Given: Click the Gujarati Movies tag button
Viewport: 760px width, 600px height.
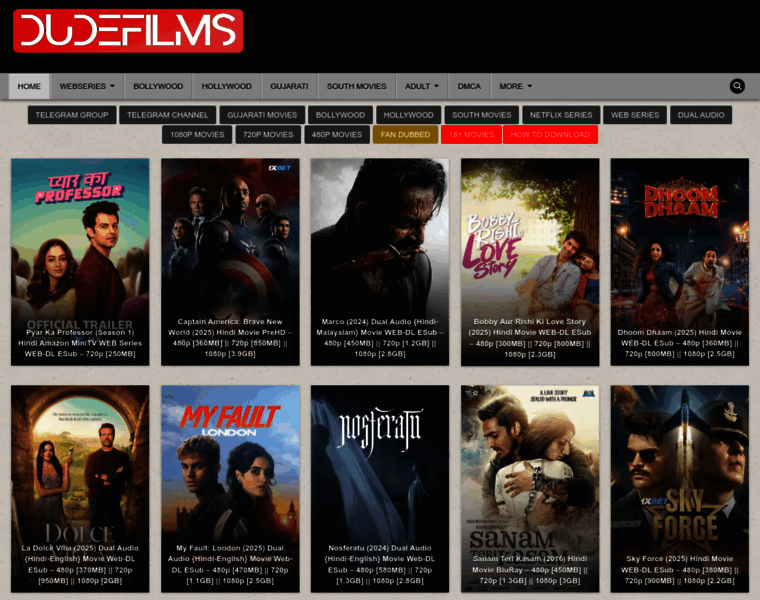Looking at the screenshot, I should tap(262, 115).
